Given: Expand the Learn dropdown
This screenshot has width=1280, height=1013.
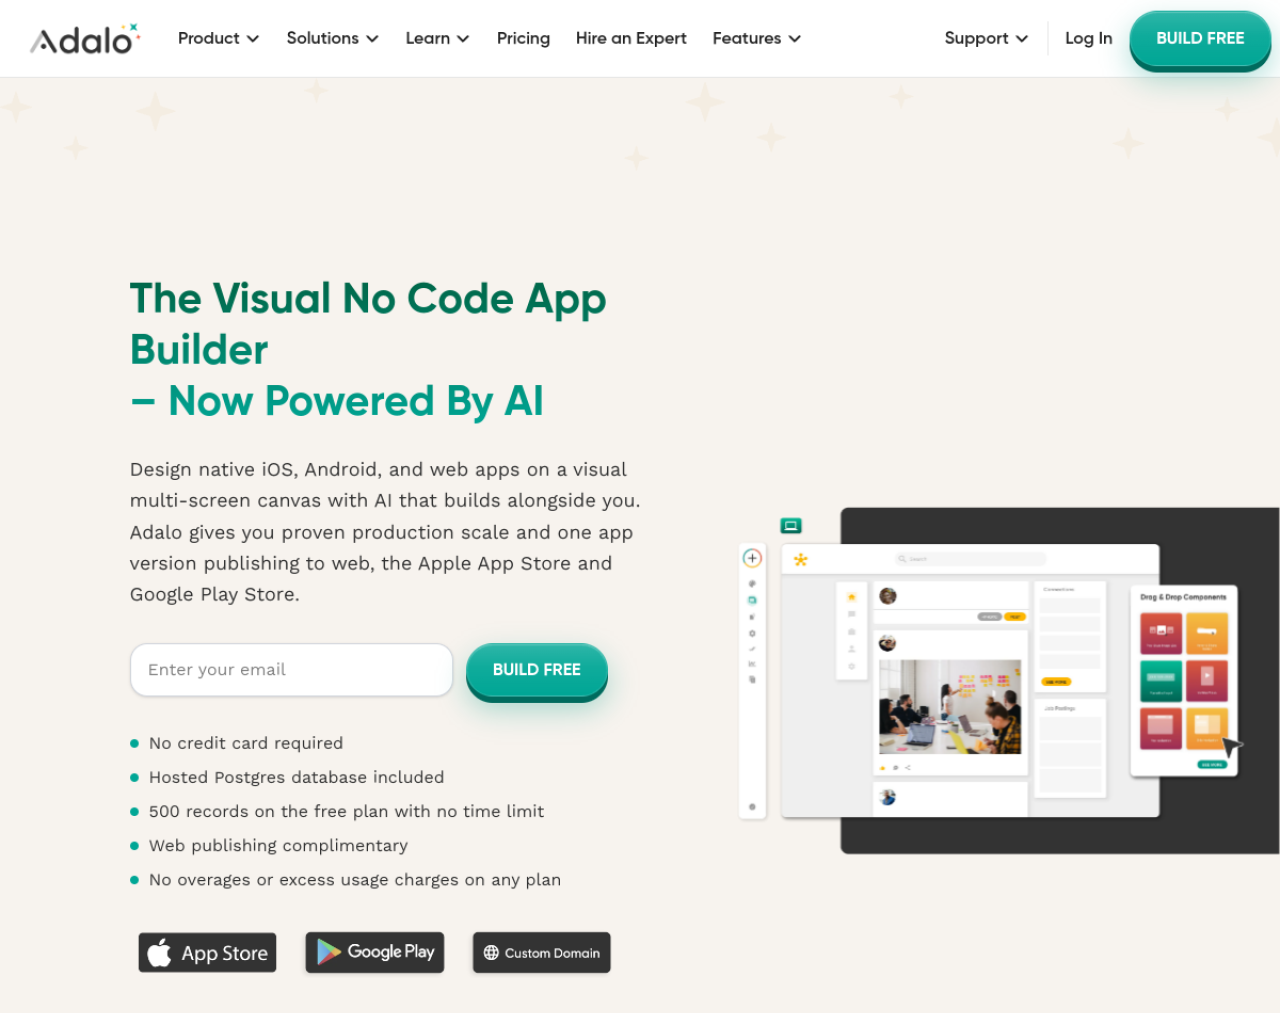Looking at the screenshot, I should point(438,38).
